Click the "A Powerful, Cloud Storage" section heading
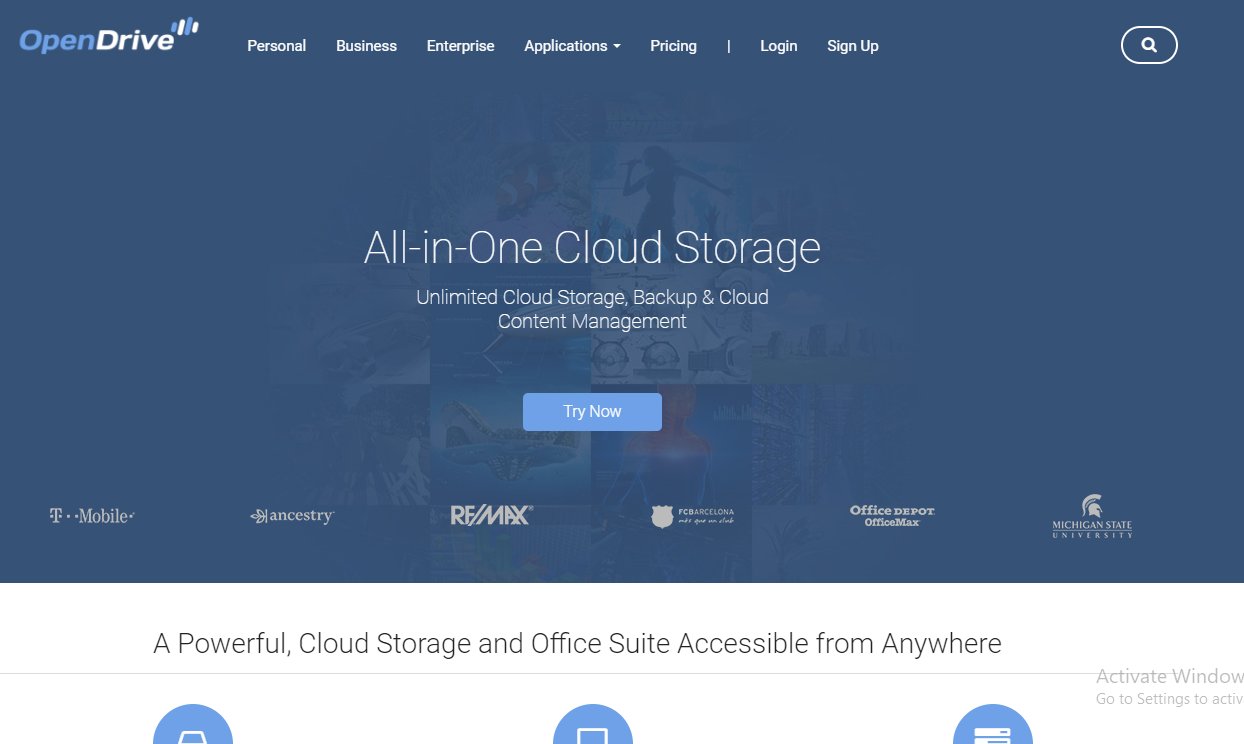The width and height of the screenshot is (1244, 744). 577,643
